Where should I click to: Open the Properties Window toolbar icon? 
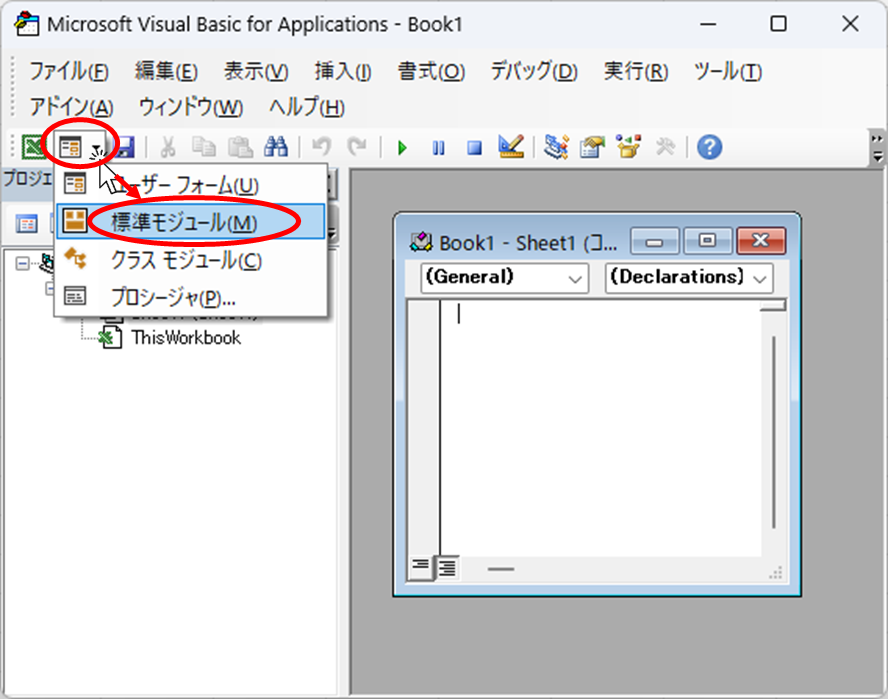pyautogui.click(x=592, y=147)
